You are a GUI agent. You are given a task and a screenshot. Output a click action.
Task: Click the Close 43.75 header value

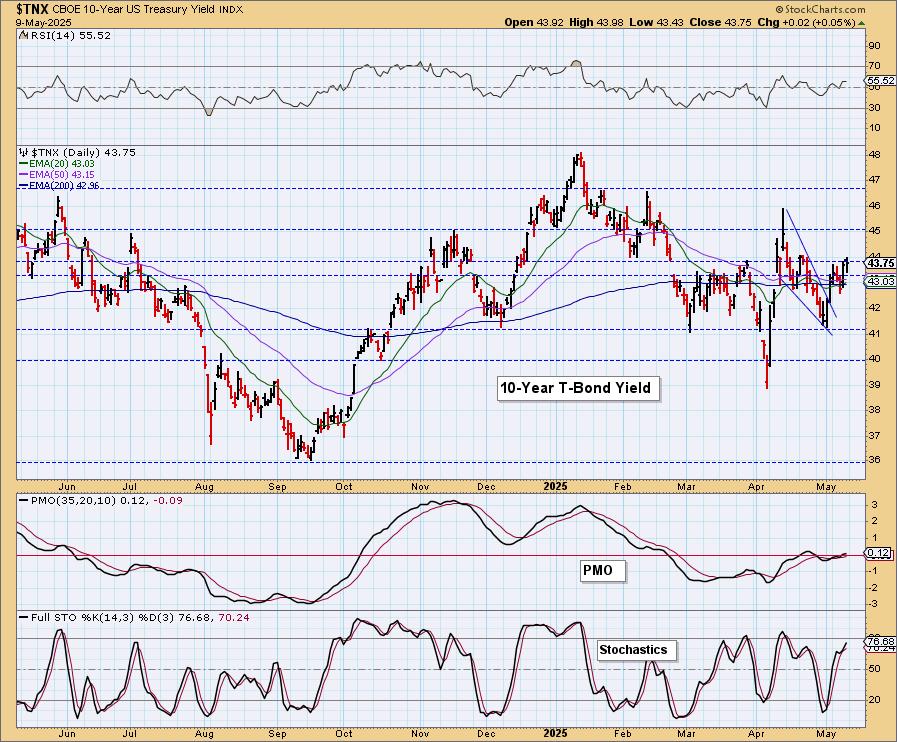click(x=720, y=22)
